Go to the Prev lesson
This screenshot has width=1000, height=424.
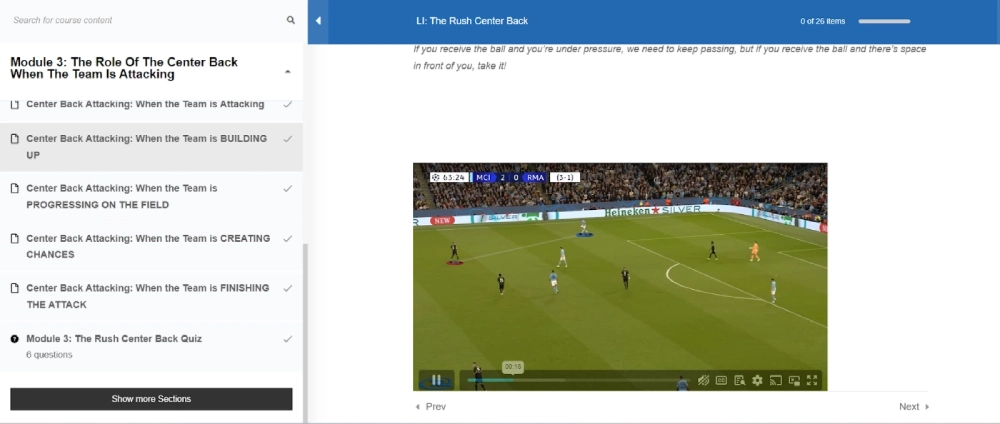point(431,407)
